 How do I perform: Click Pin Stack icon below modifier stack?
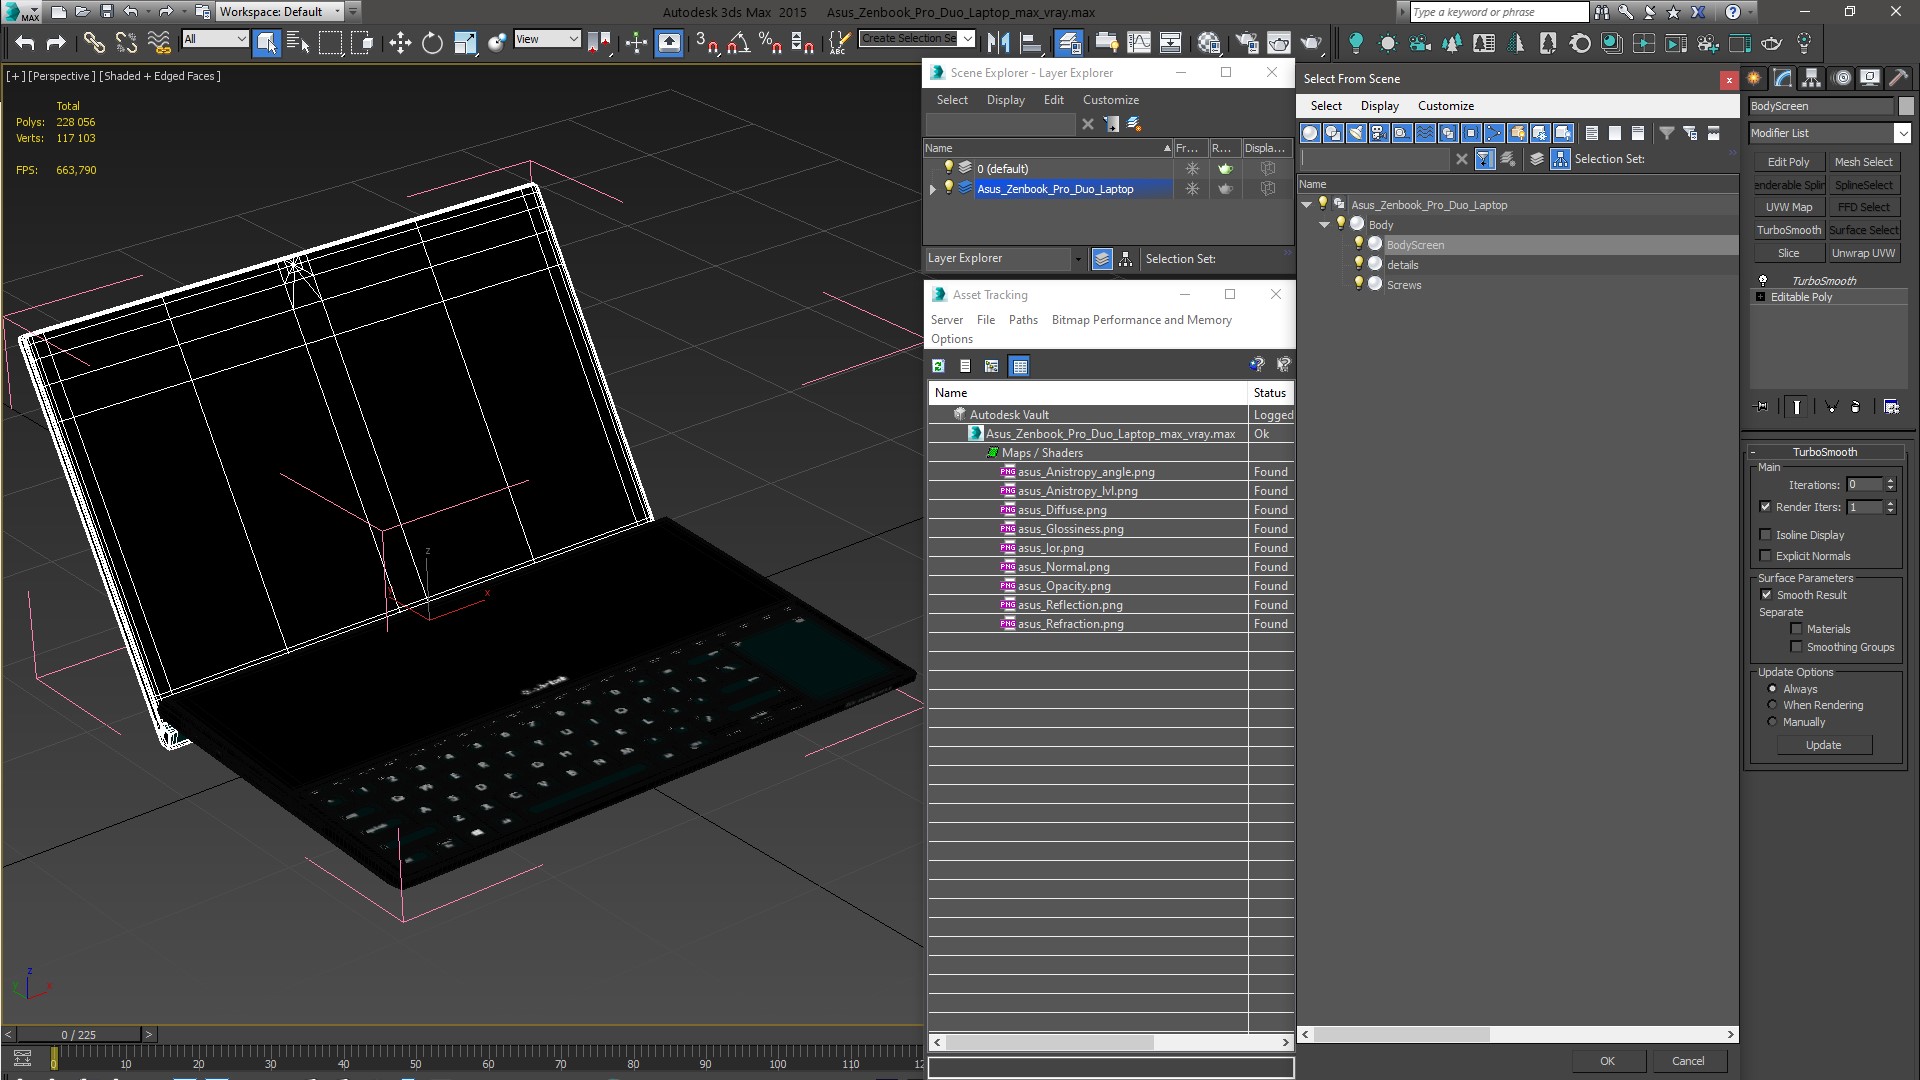click(x=1762, y=407)
